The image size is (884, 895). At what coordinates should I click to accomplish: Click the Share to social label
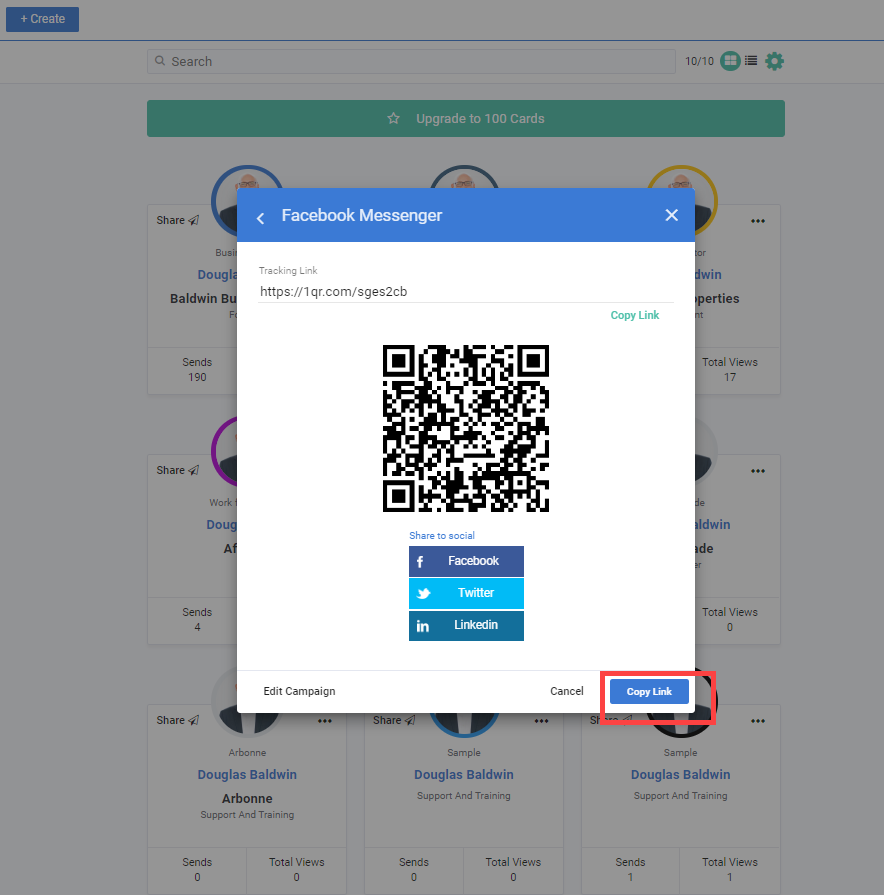[442, 535]
